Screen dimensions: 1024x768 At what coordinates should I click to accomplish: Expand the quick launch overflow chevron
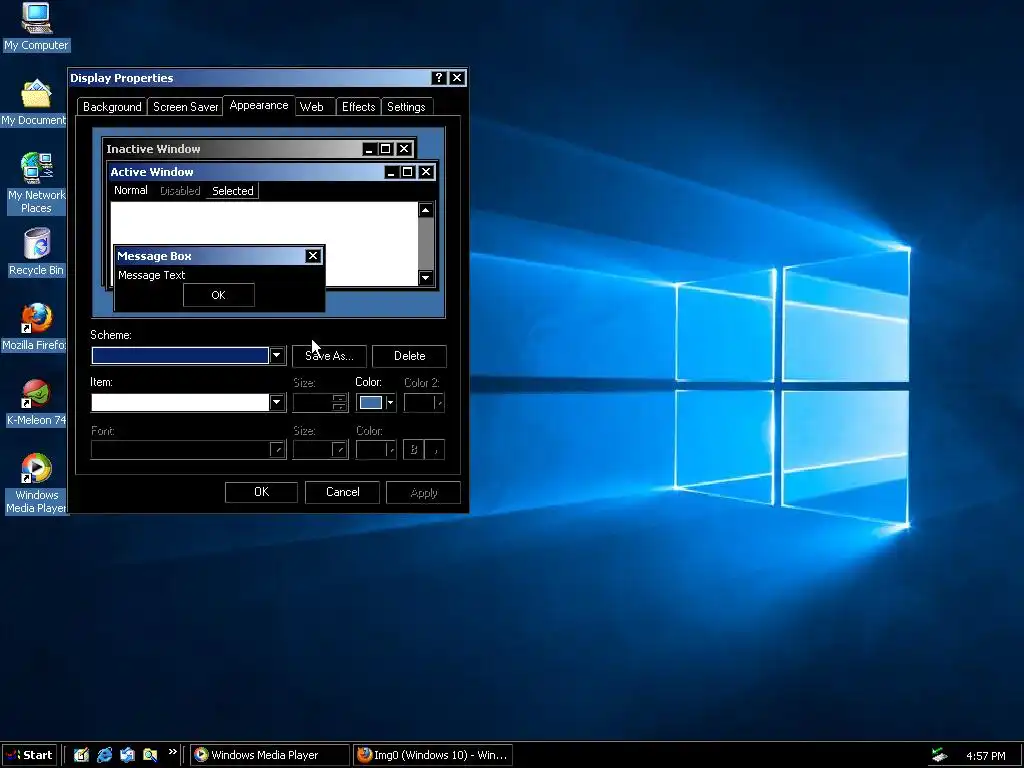tap(172, 752)
